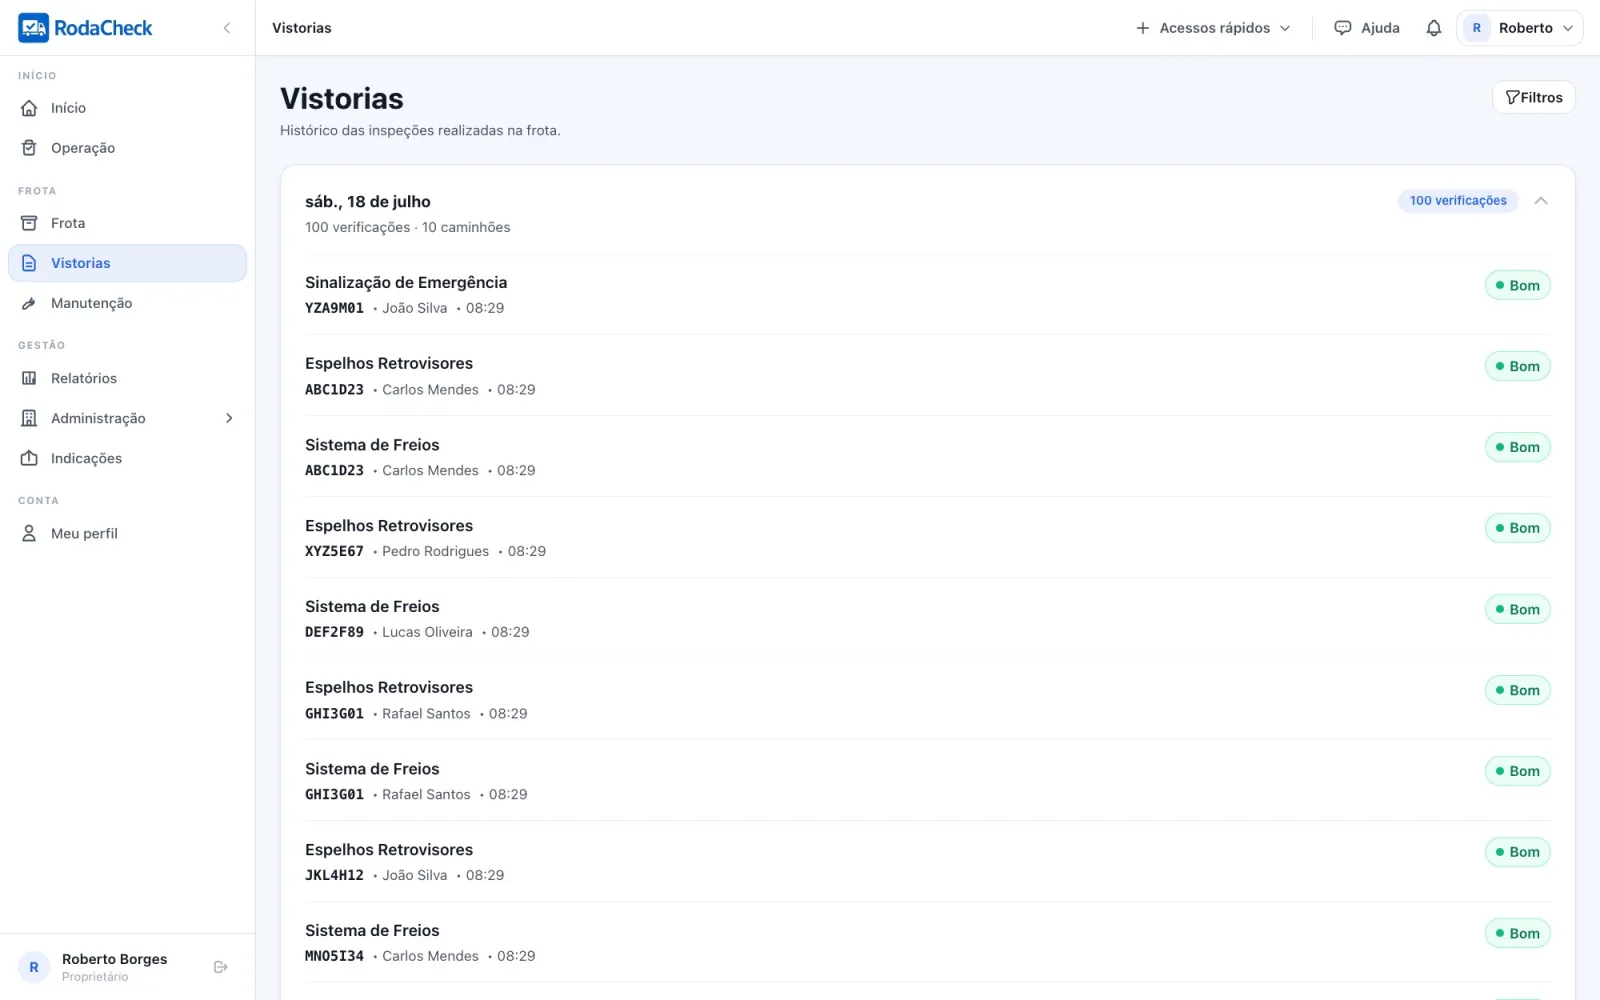Navigate to Frota
Screen dimensions: 1600x1000
[x=127, y=223]
